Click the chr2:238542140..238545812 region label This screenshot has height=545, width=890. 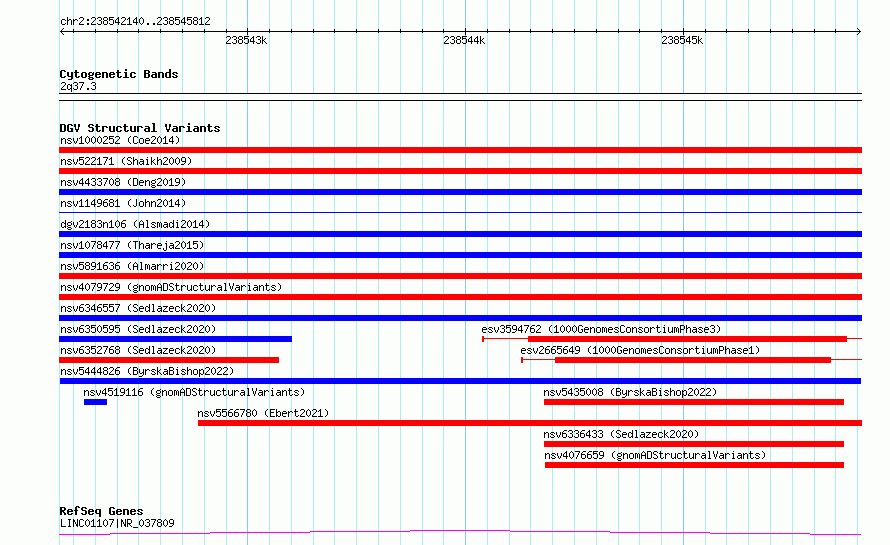click(135, 22)
